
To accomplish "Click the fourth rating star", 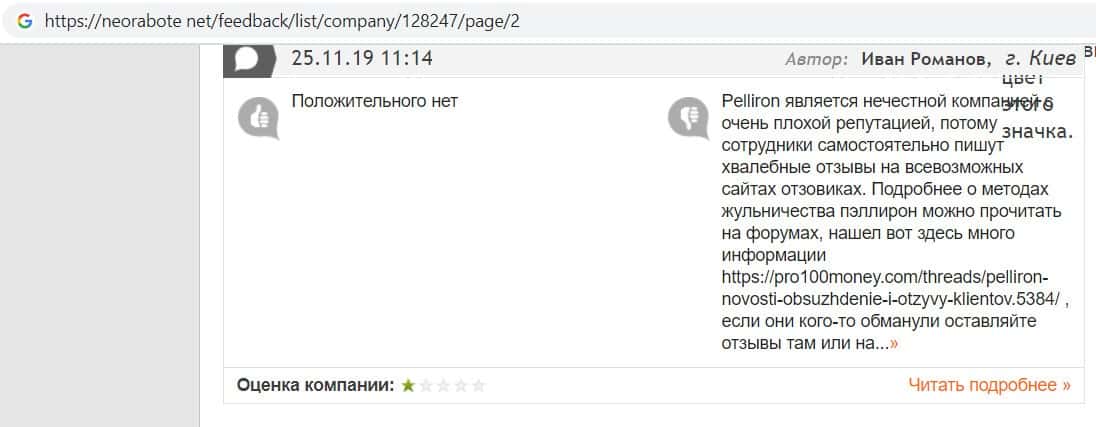I will [x=461, y=385].
